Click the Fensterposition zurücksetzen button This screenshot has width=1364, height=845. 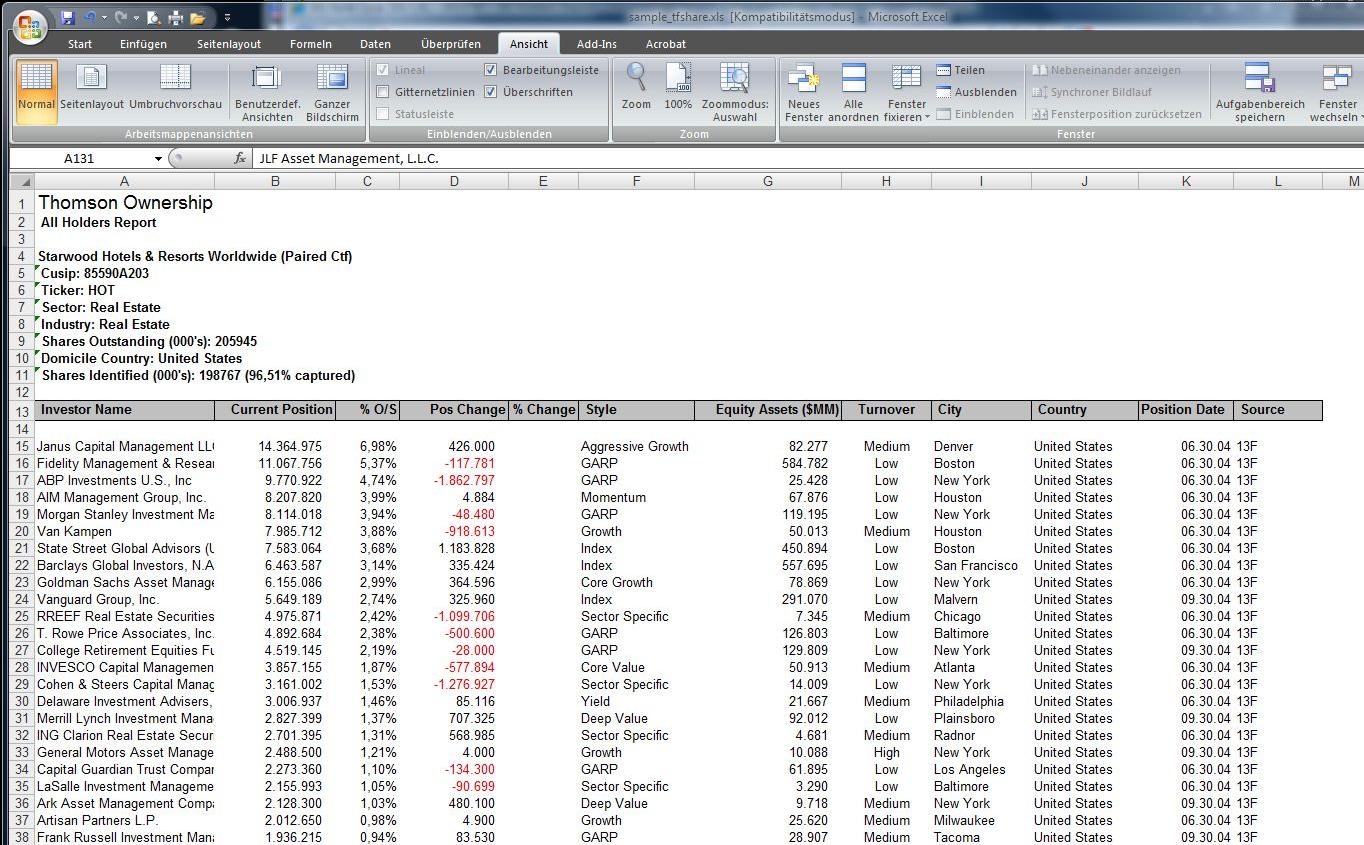1117,114
